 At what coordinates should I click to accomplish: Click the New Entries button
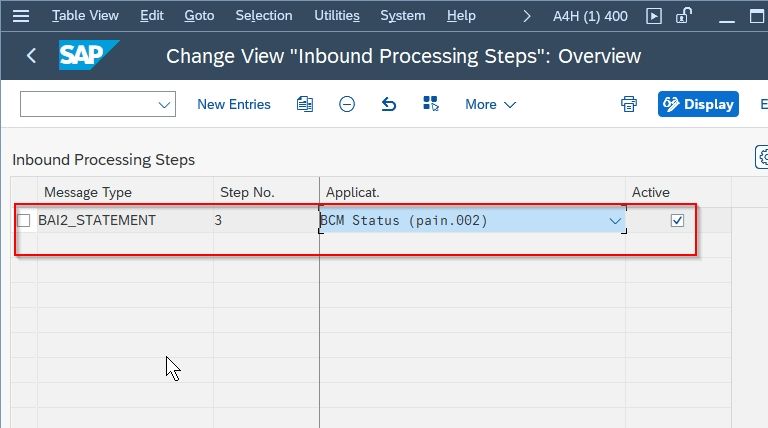point(234,104)
